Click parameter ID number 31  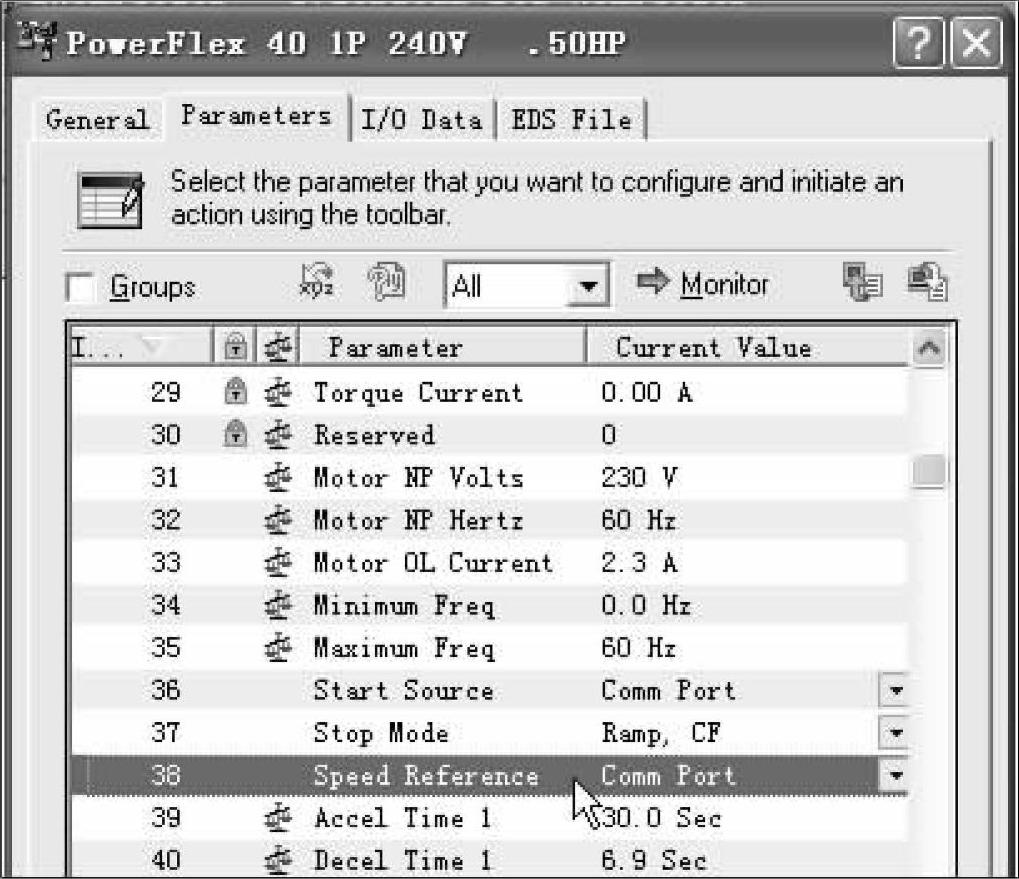(165, 478)
